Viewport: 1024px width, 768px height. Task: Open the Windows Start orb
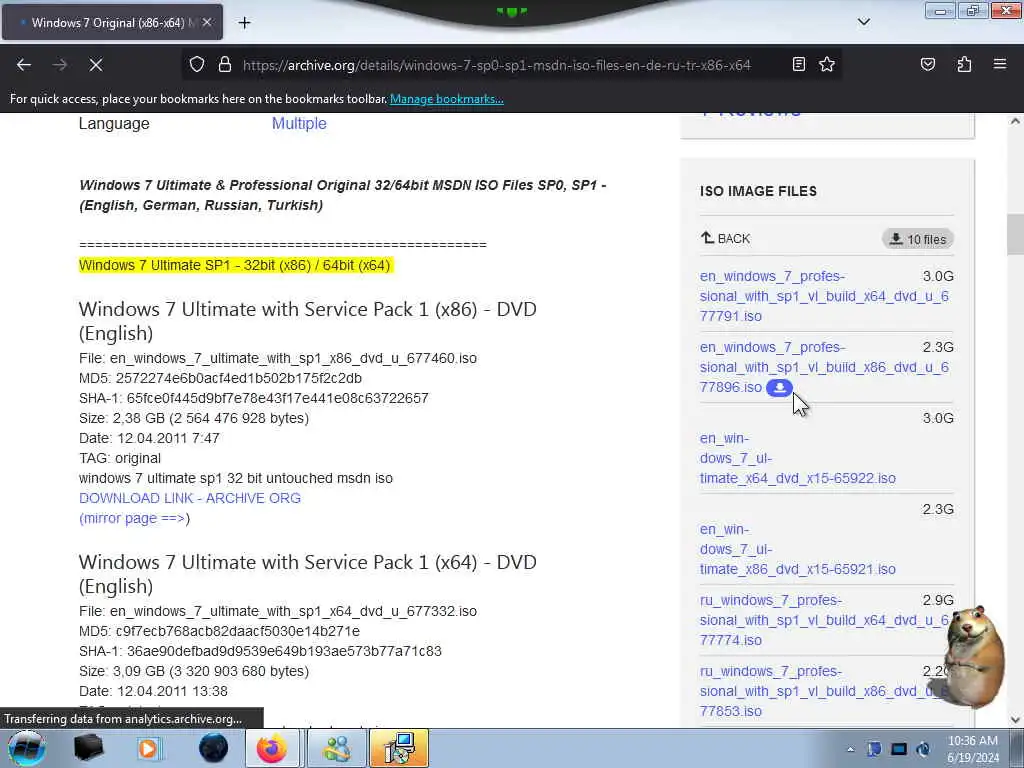pyautogui.click(x=27, y=748)
